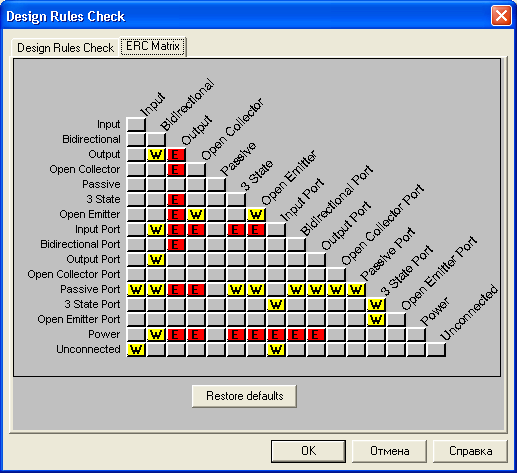Toggle E cell at Power row, Output column
This screenshot has height=473, width=517.
[176, 334]
